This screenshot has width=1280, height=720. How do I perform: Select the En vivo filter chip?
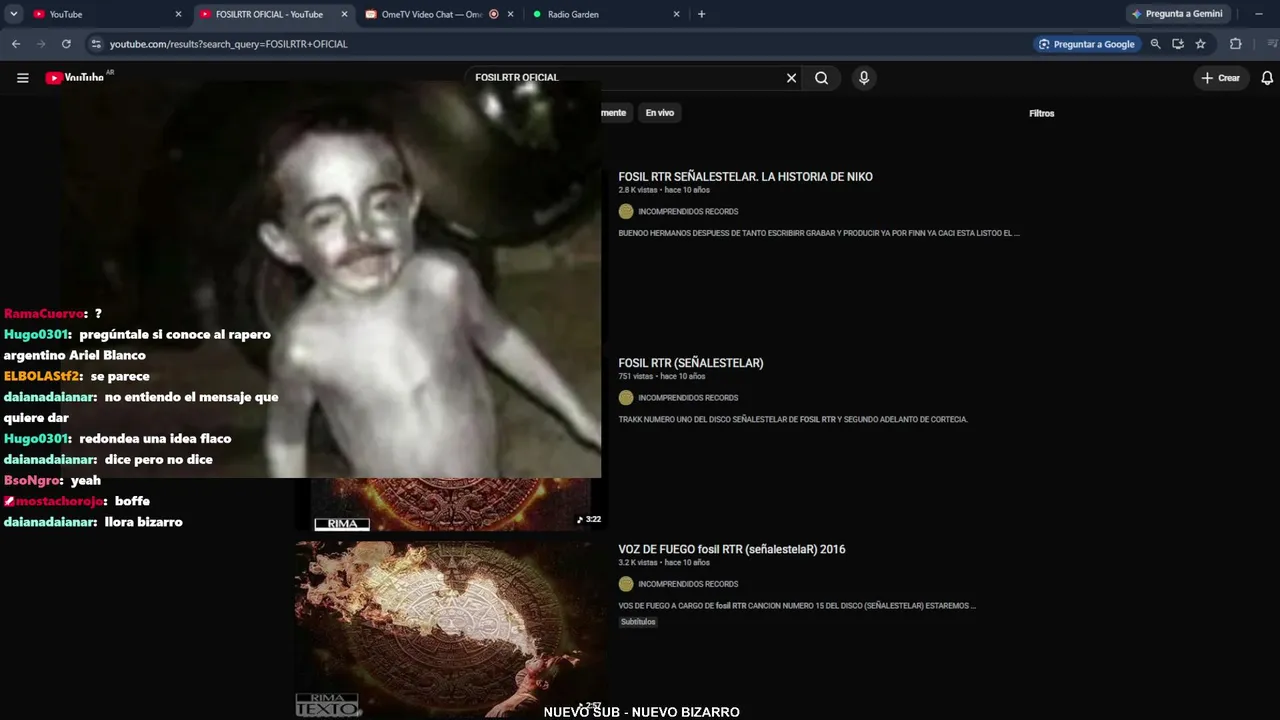(659, 113)
